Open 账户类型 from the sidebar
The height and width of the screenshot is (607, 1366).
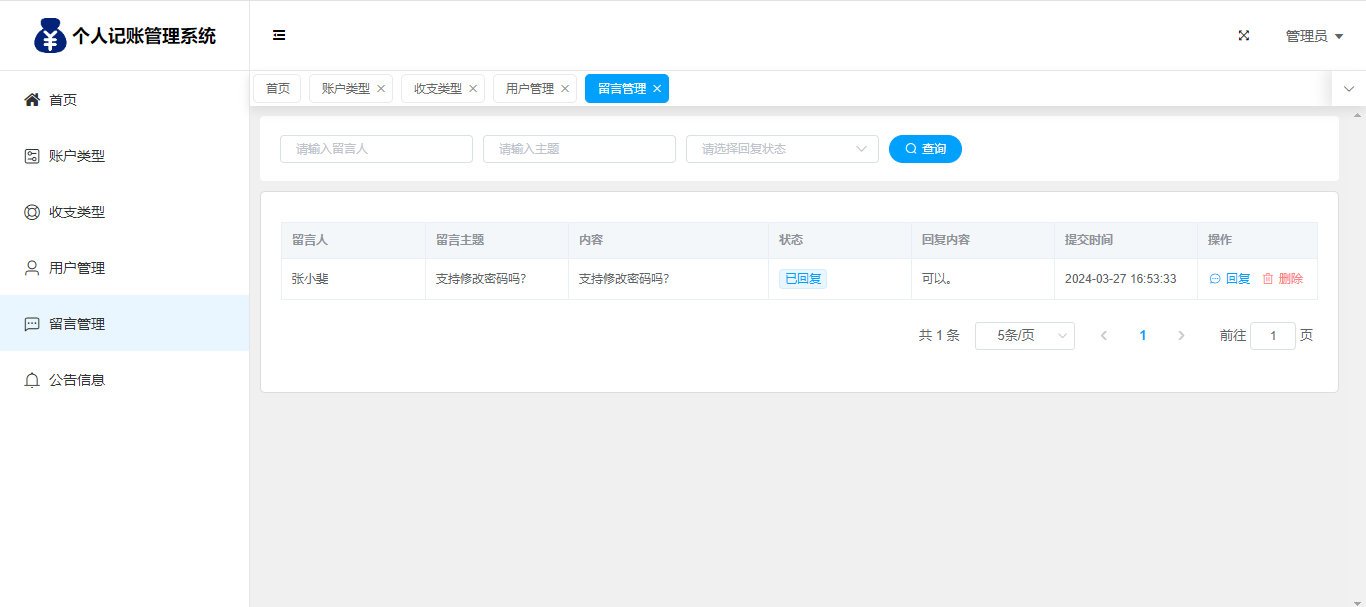tap(77, 156)
